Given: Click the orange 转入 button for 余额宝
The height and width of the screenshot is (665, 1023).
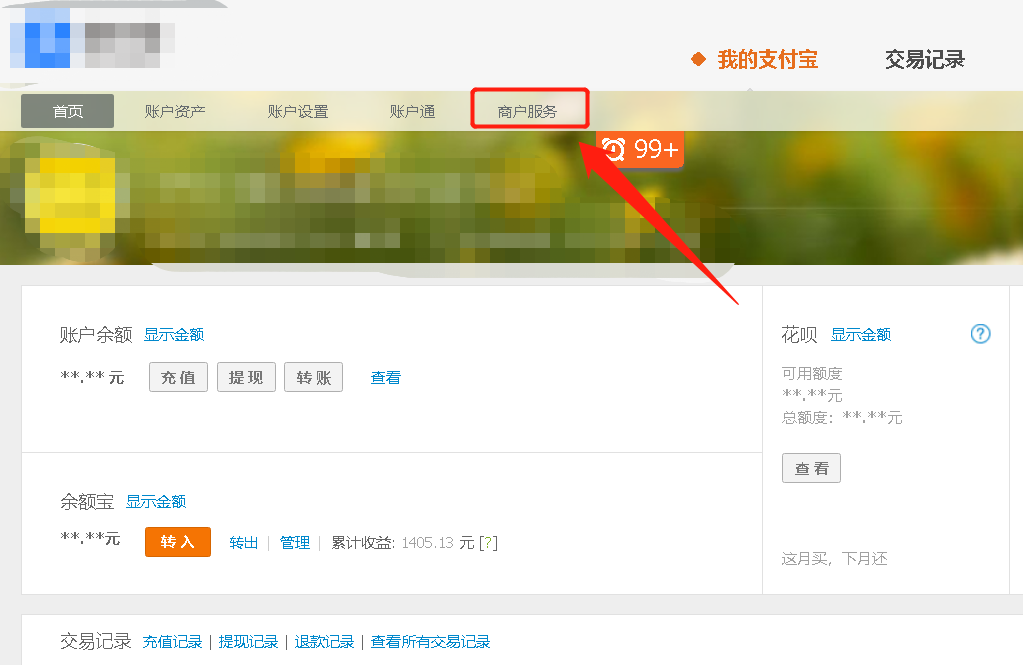Looking at the screenshot, I should [x=177, y=542].
